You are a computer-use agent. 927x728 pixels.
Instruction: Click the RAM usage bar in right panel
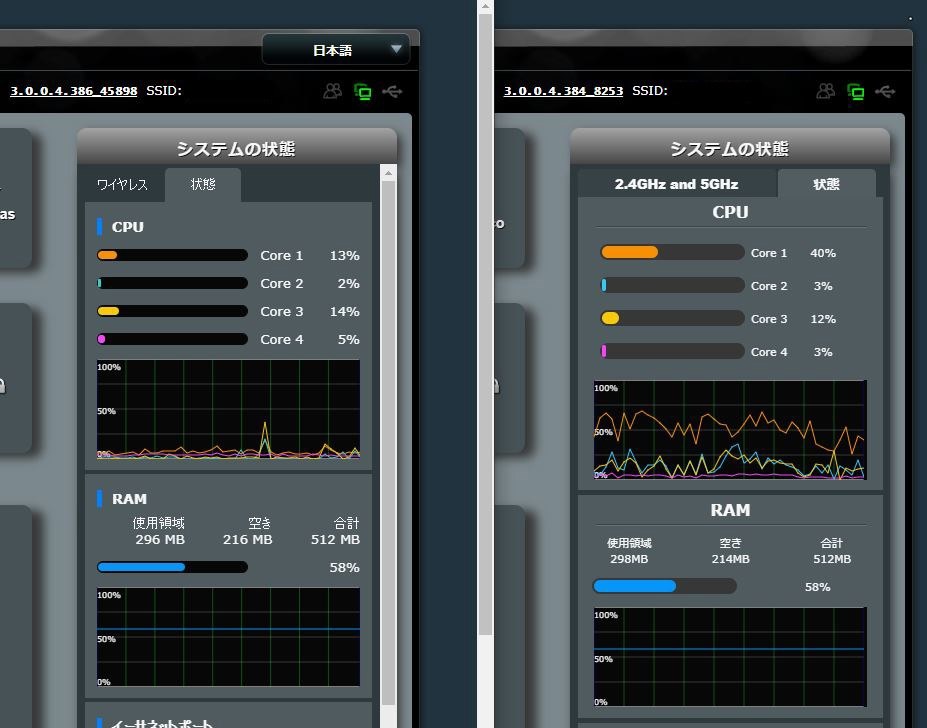pyautogui.click(x=665, y=586)
